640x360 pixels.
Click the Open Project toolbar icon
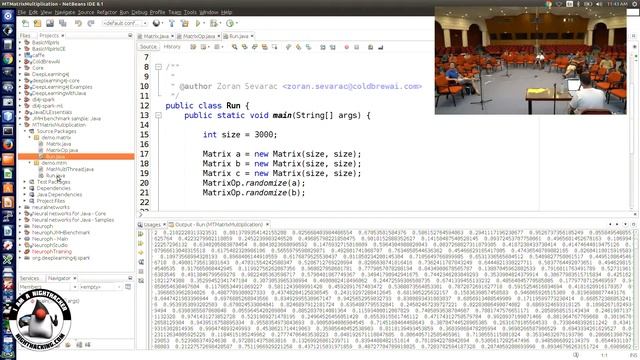[x=50, y=23]
